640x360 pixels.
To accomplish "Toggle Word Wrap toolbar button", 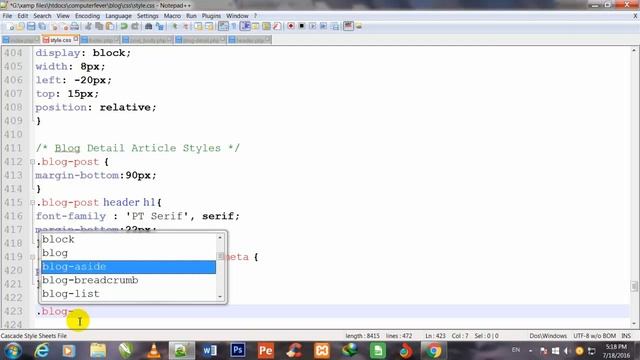I will point(223,27).
